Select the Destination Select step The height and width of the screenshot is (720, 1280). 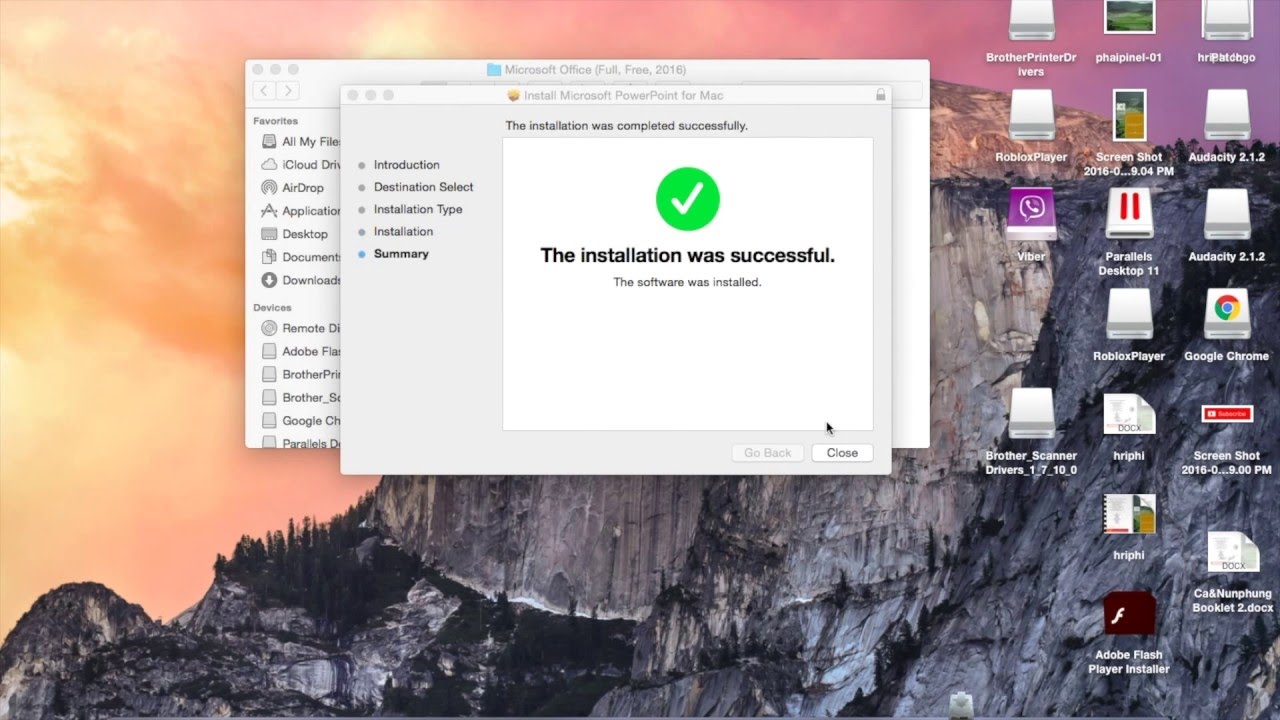[423, 187]
